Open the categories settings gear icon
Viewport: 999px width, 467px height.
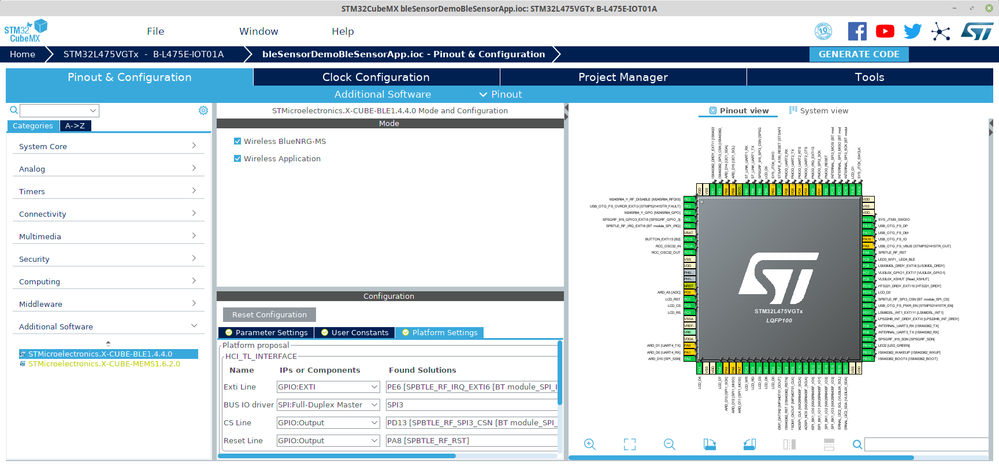tap(203, 110)
